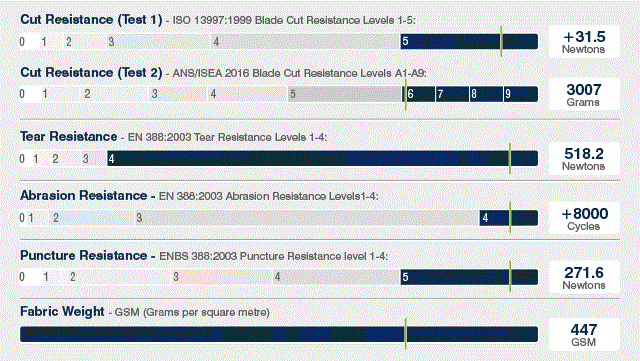Click the Cut Resistance (Test 2) heading
Screen dimensions: 640x361
pyautogui.click(x=91, y=72)
